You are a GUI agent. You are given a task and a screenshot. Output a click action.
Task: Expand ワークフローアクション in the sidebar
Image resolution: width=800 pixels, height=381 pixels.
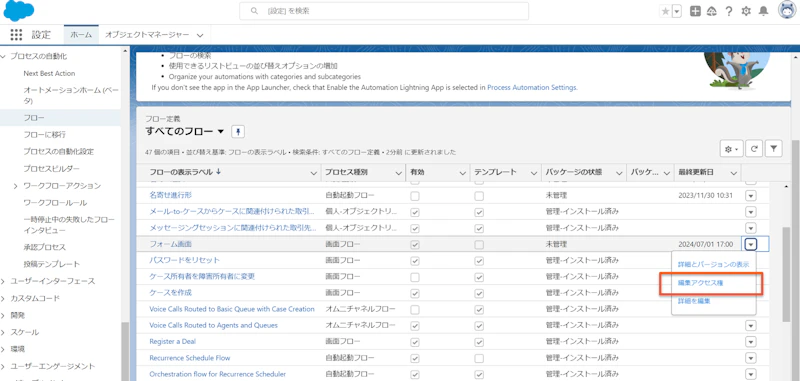(x=15, y=186)
